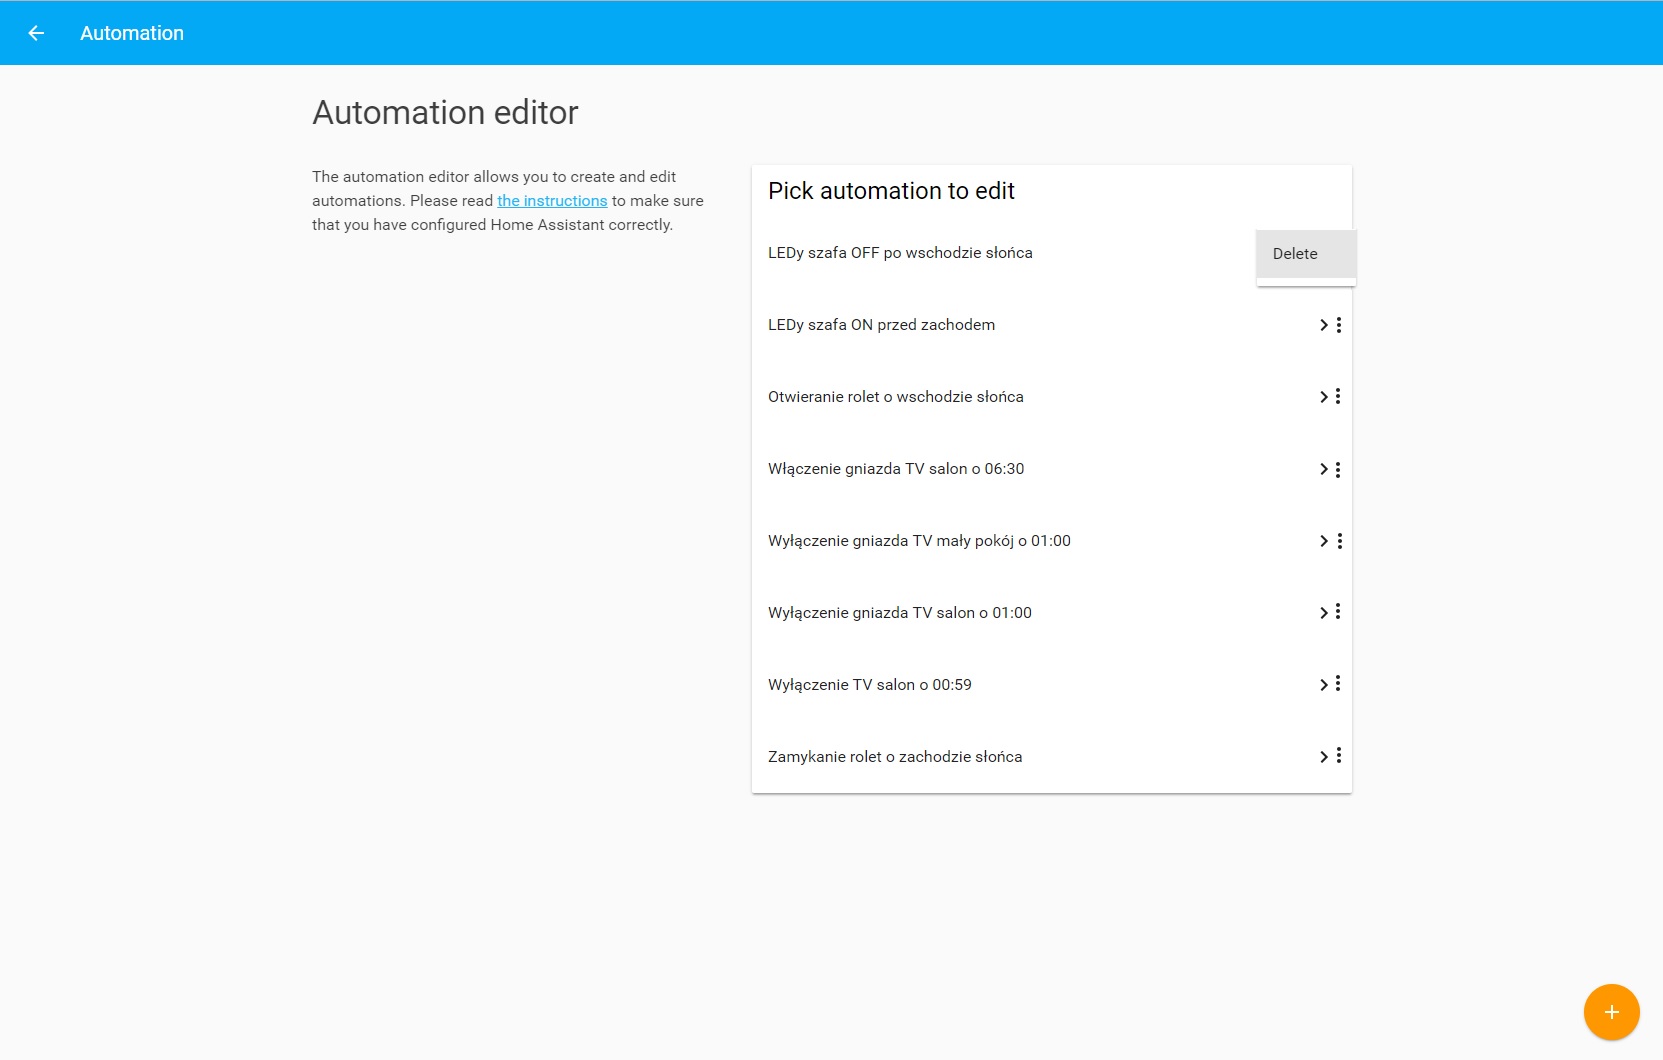The image size is (1663, 1060).
Task: Open the three-dot menu for 'Włączenie gniazda TV salon o 06:30'
Action: (x=1338, y=468)
